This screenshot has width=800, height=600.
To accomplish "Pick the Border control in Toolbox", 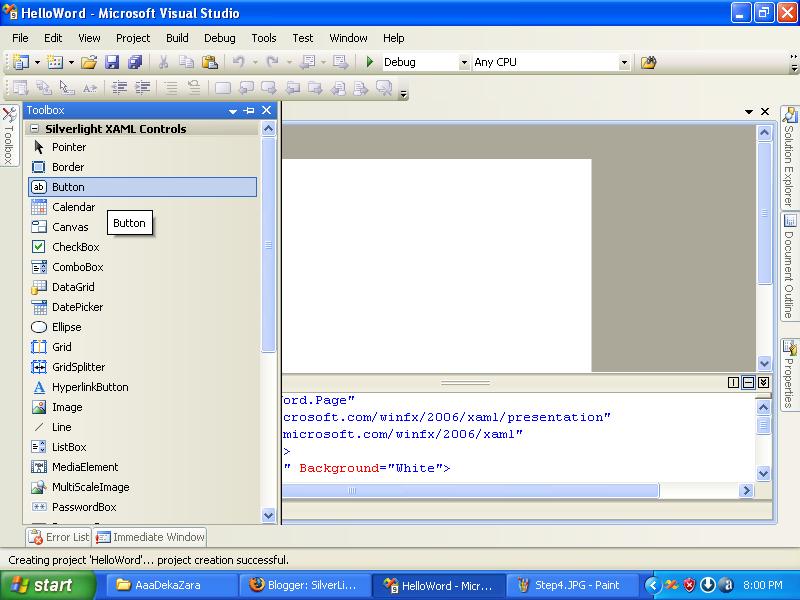I will [x=143, y=167].
